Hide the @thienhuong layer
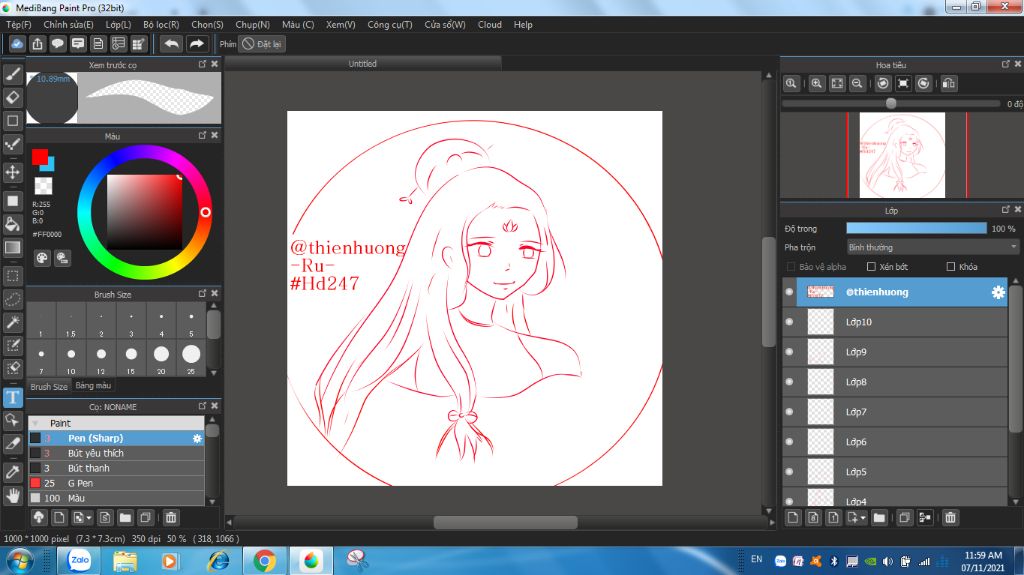The image size is (1024, 575). [x=790, y=292]
